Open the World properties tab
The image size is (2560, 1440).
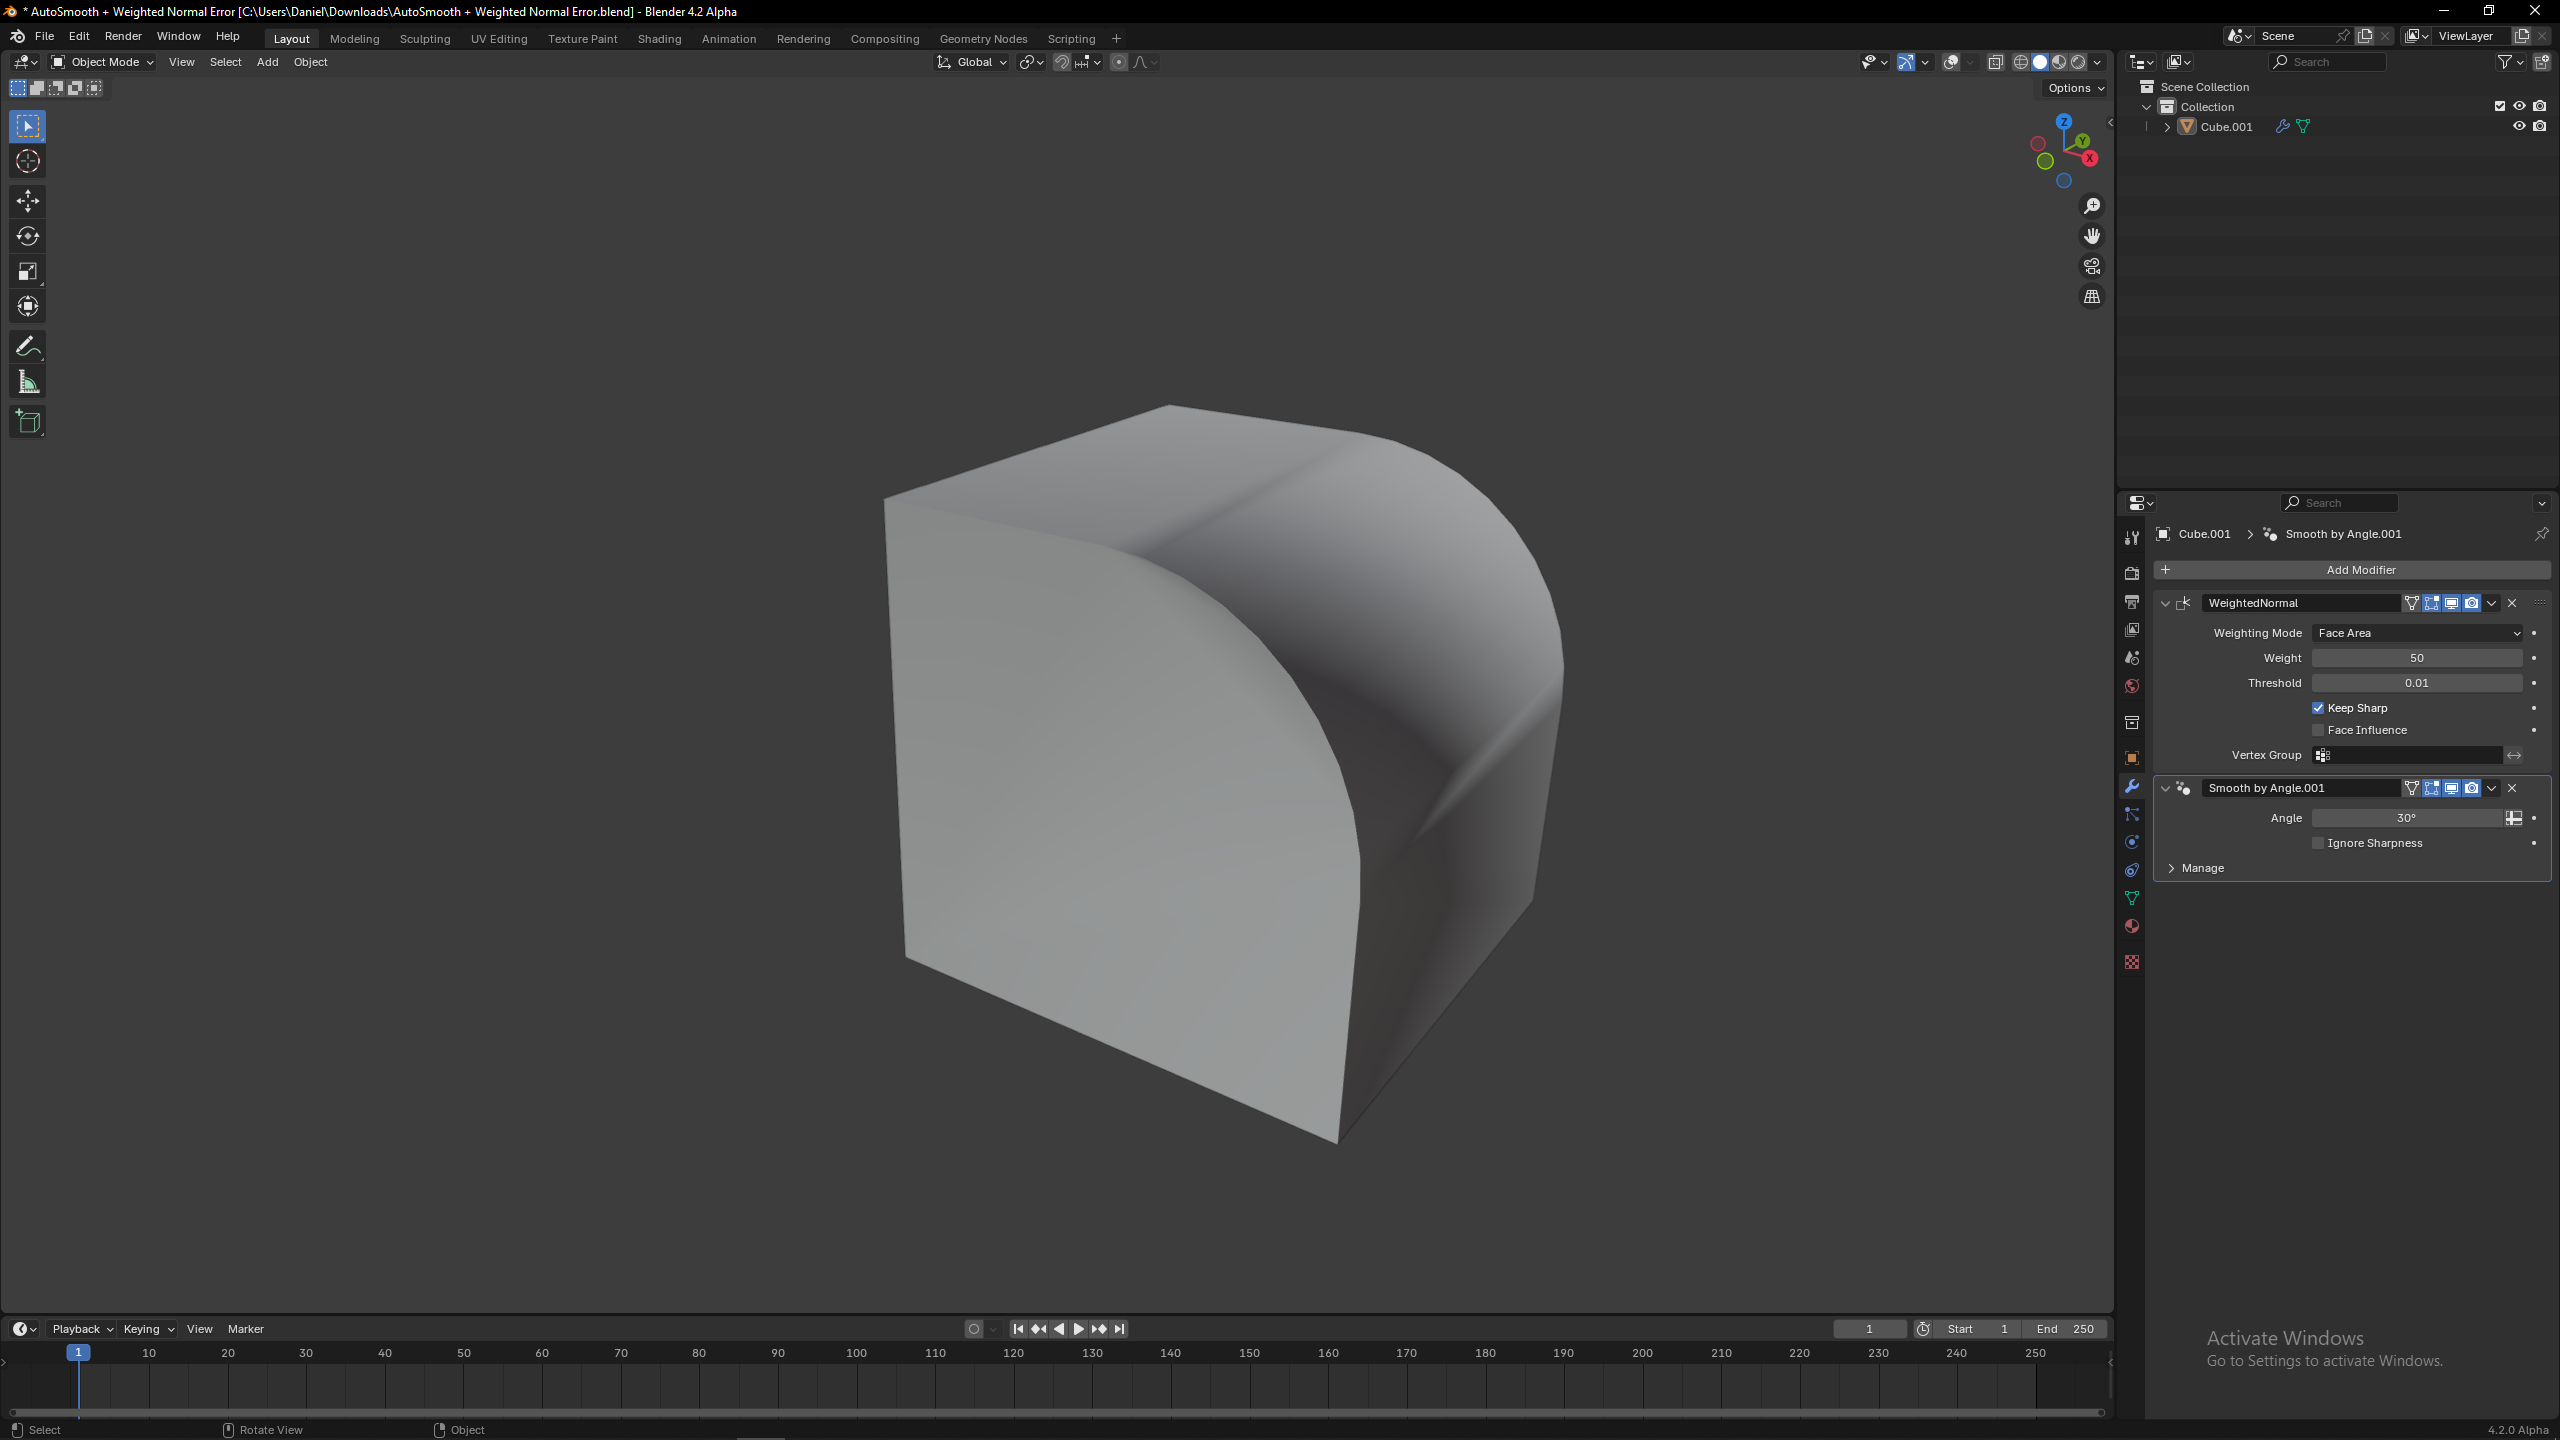click(2132, 686)
